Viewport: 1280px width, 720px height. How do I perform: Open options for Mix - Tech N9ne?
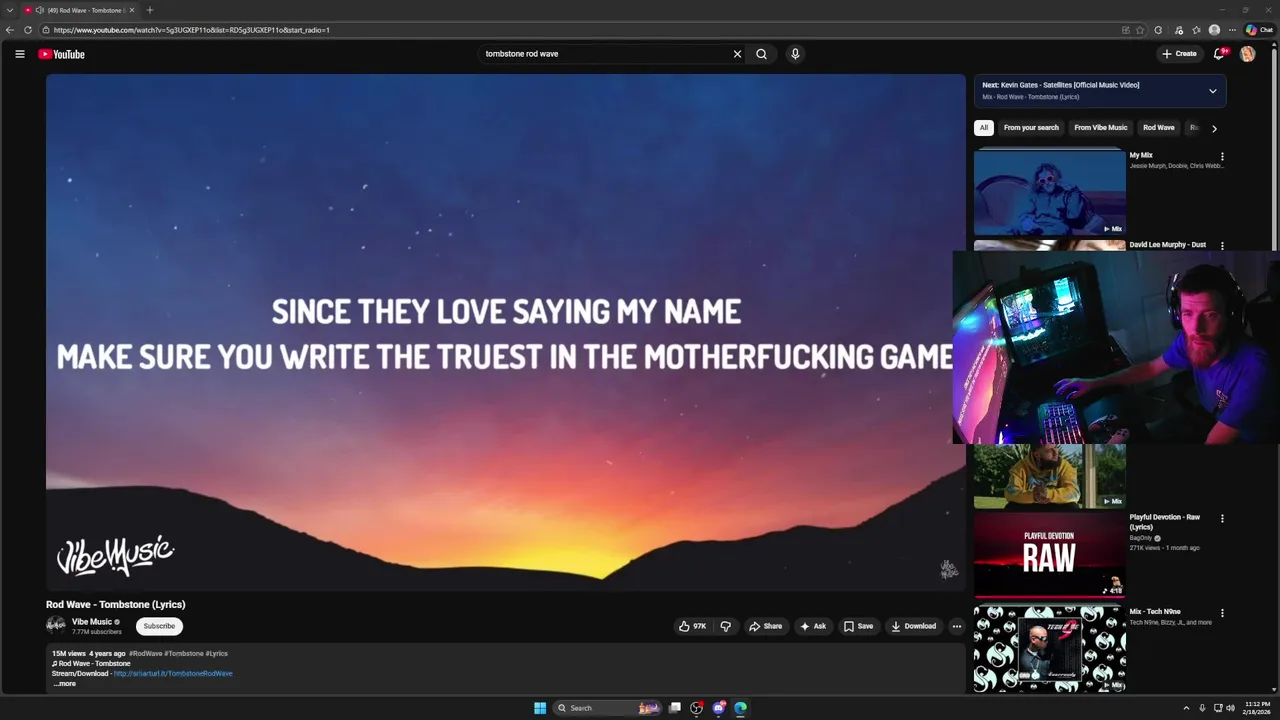click(x=1222, y=613)
